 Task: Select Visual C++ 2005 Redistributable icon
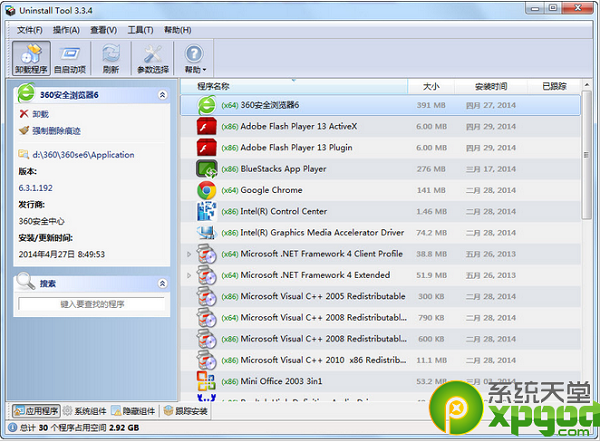pyautogui.click(x=207, y=296)
